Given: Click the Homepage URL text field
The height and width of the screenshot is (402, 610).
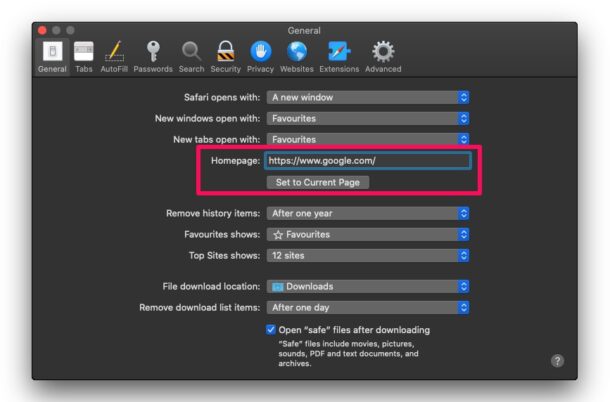Looking at the screenshot, I should (368, 161).
